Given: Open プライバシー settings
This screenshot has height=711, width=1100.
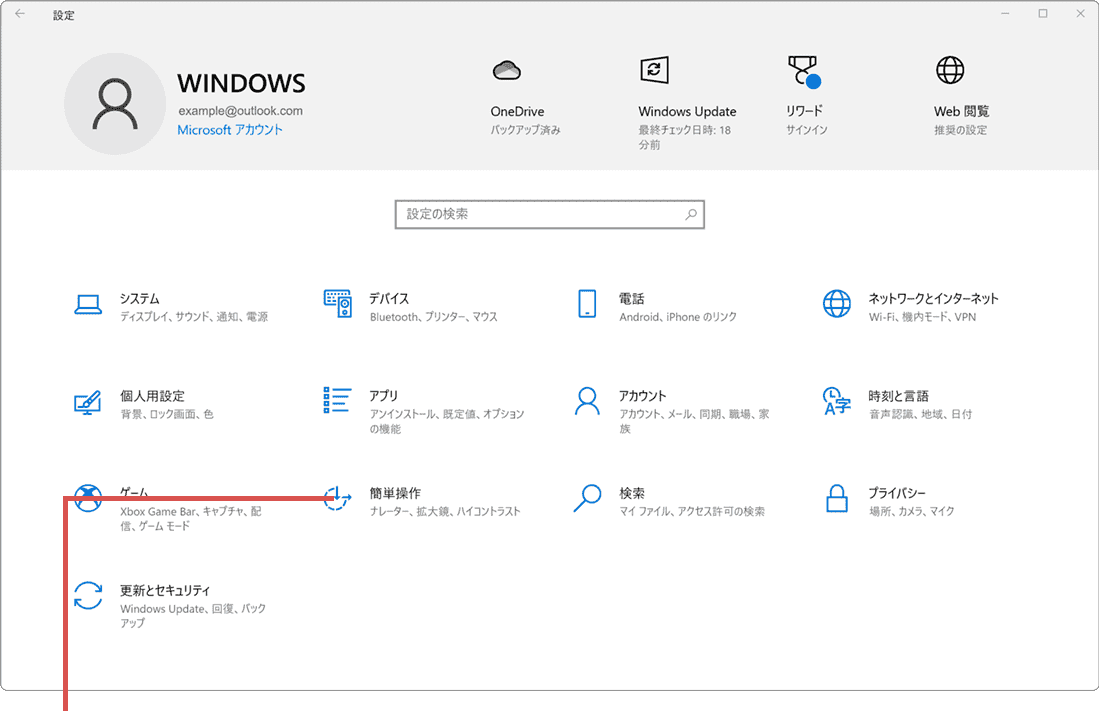Looking at the screenshot, I should [x=900, y=500].
